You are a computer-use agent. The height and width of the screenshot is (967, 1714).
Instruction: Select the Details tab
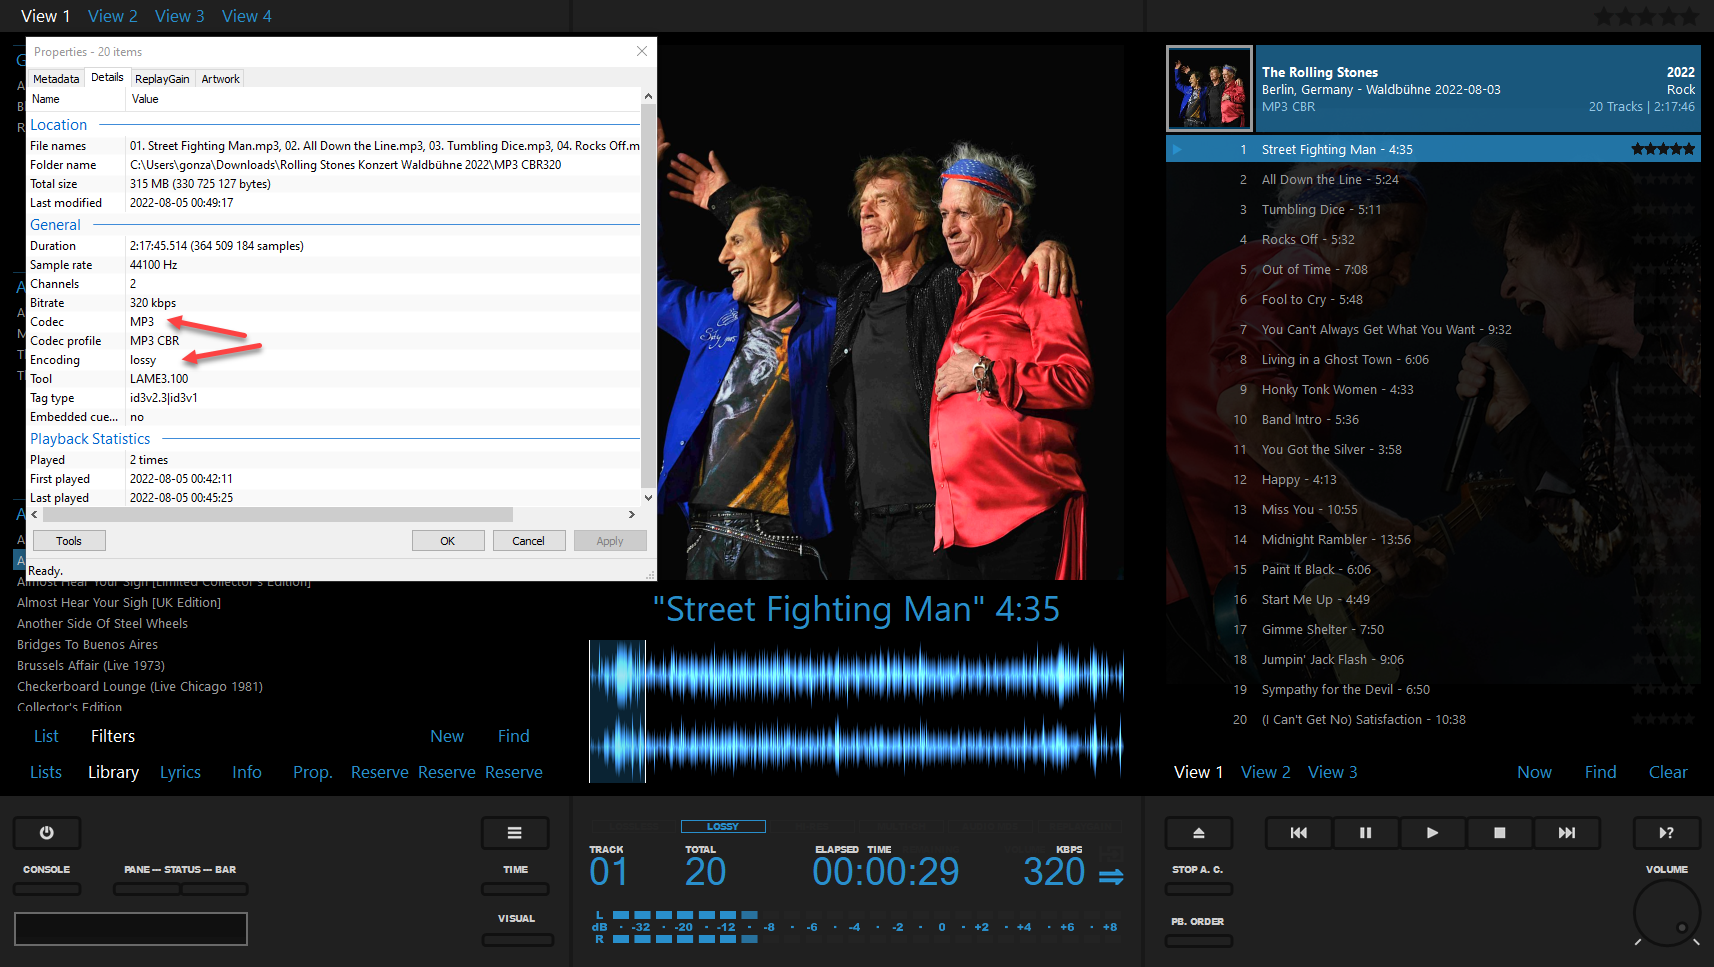107,77
